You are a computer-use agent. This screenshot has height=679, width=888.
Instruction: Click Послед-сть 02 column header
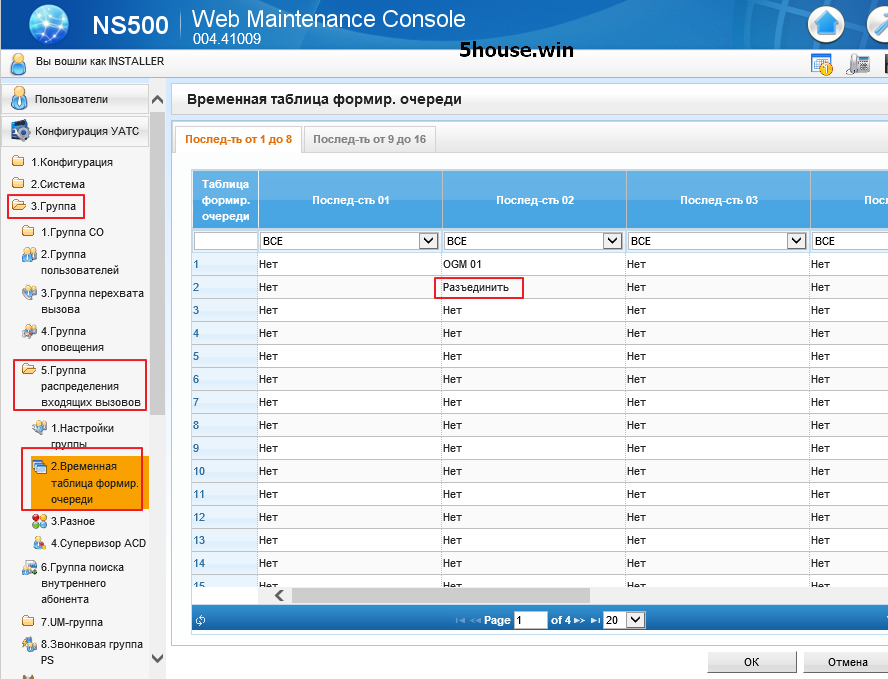(x=535, y=200)
